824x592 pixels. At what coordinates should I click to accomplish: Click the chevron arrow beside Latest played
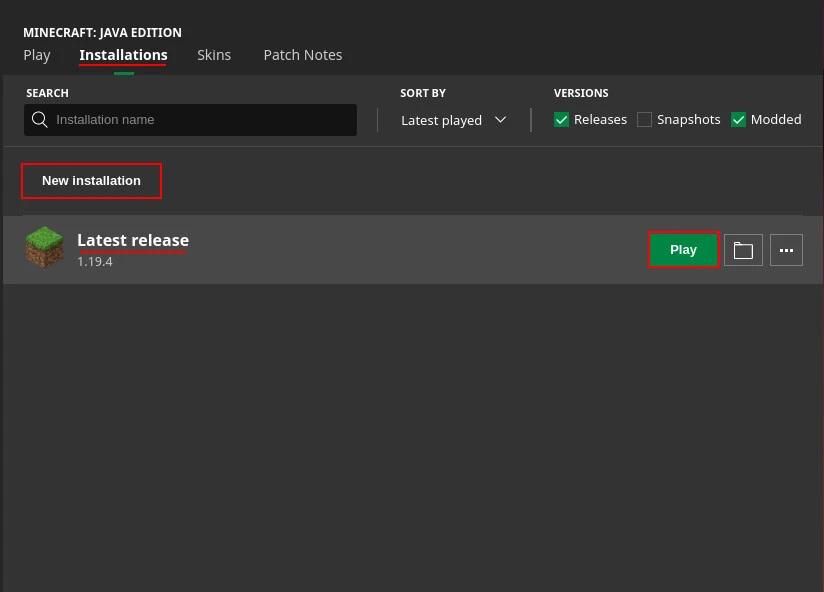click(x=501, y=120)
